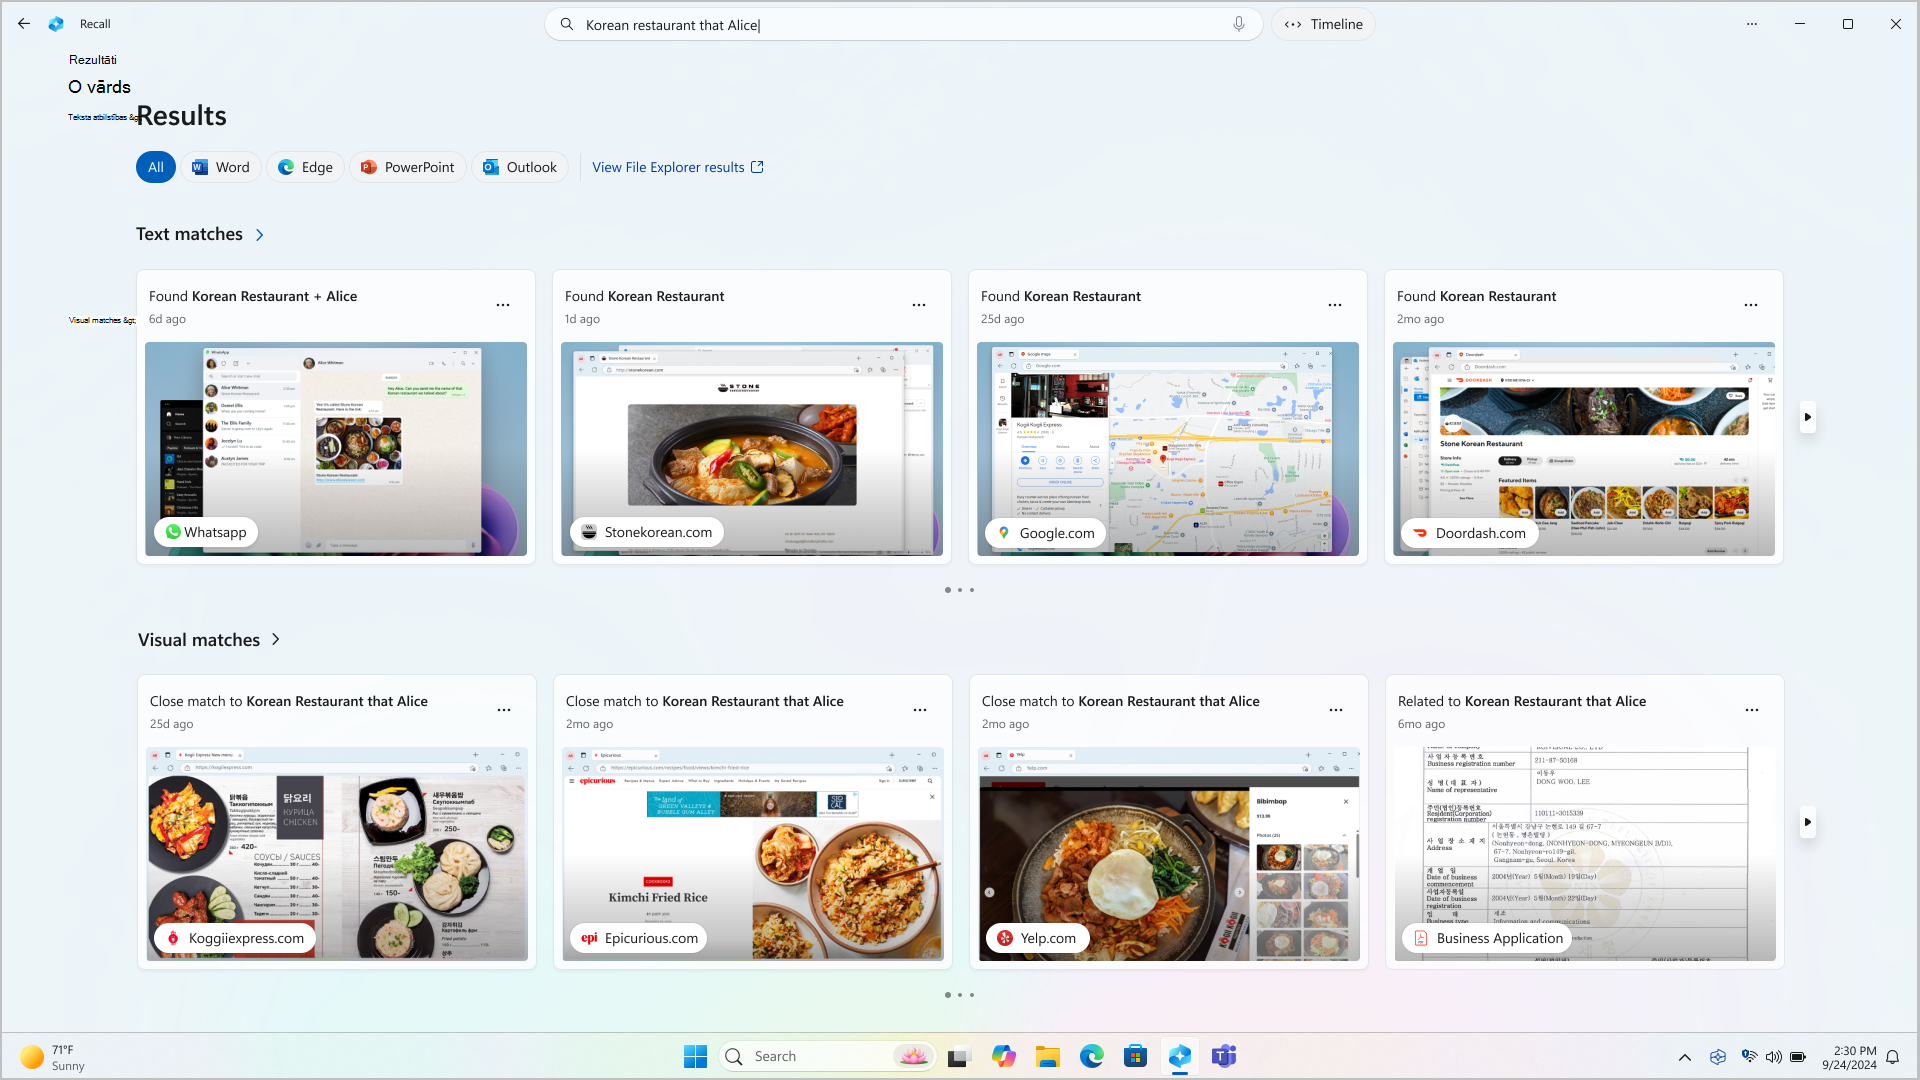Click the Windows Search taskbar button

pos(735,1056)
